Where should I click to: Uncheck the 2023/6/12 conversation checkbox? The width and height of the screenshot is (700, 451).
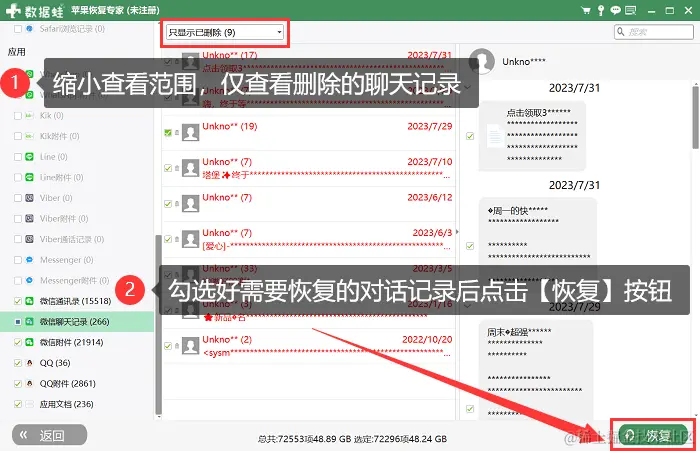coord(168,204)
